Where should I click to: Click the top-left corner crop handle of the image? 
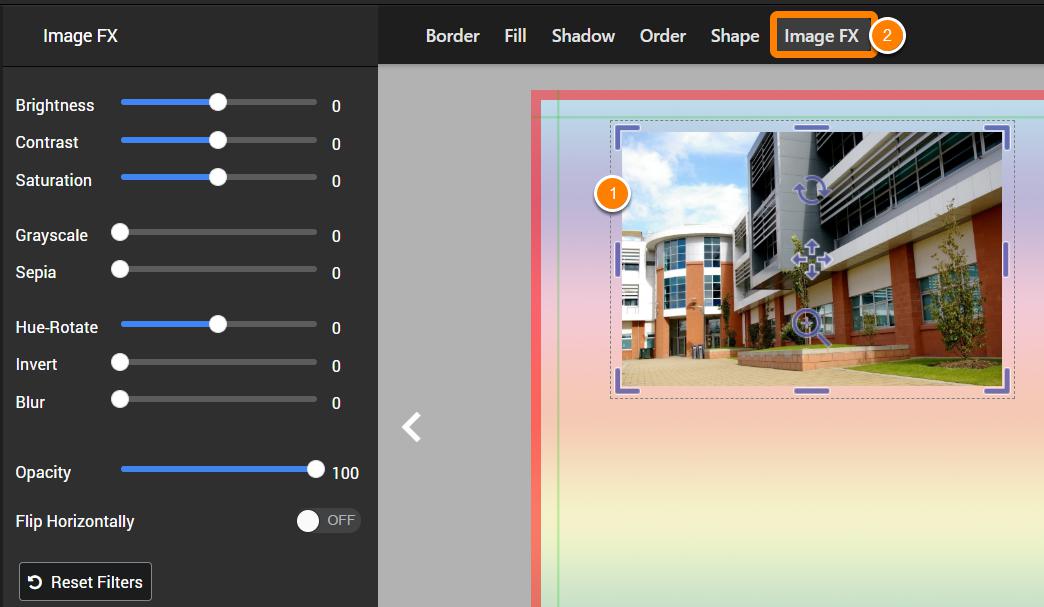click(627, 136)
